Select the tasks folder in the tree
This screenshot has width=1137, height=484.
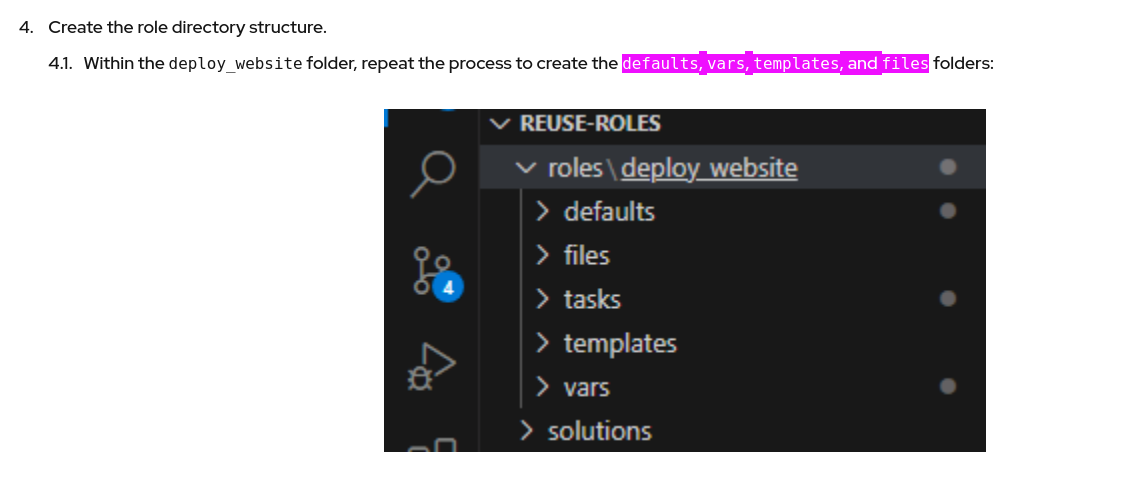[592, 300]
